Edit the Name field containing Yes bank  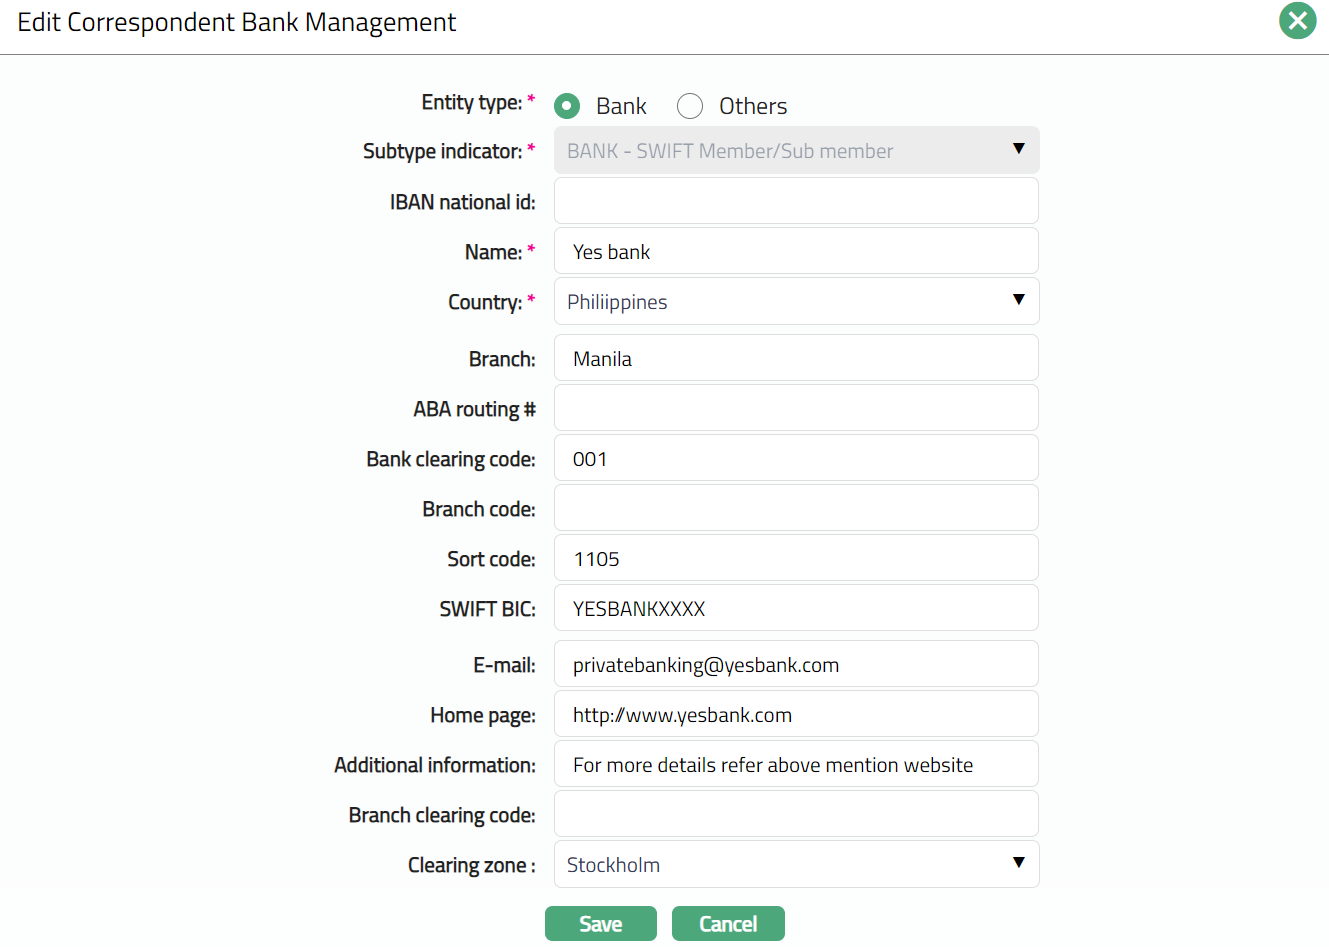coord(796,252)
